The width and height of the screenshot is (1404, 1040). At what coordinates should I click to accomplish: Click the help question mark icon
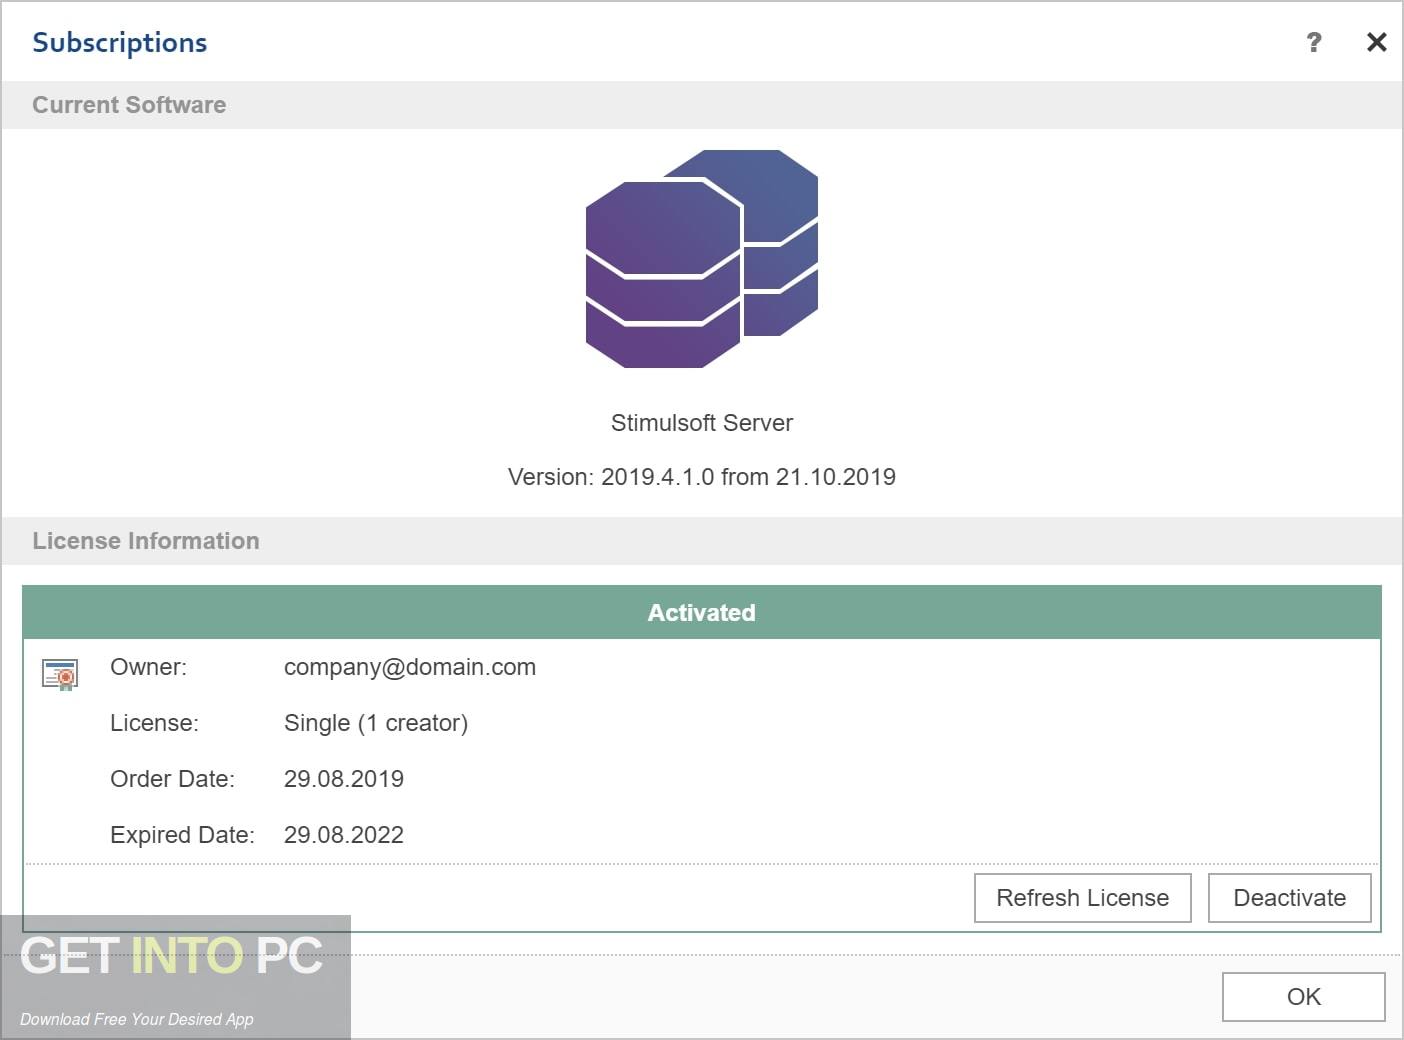(x=1313, y=42)
